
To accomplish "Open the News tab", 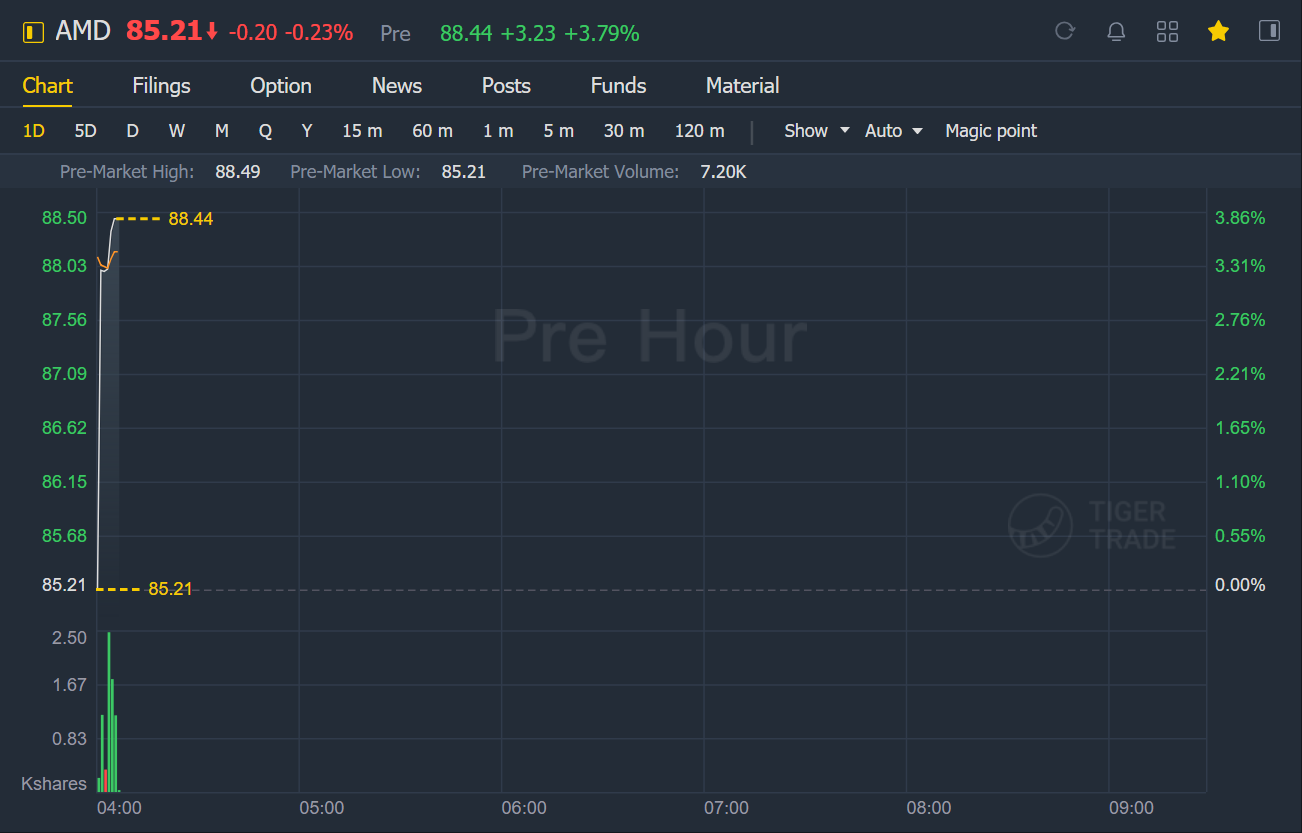I will [397, 86].
